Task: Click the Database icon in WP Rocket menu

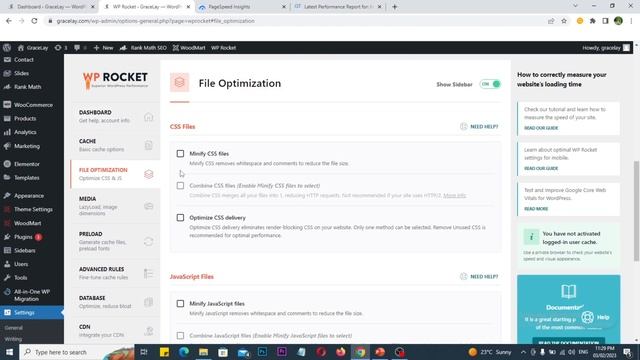Action: [x=149, y=302]
